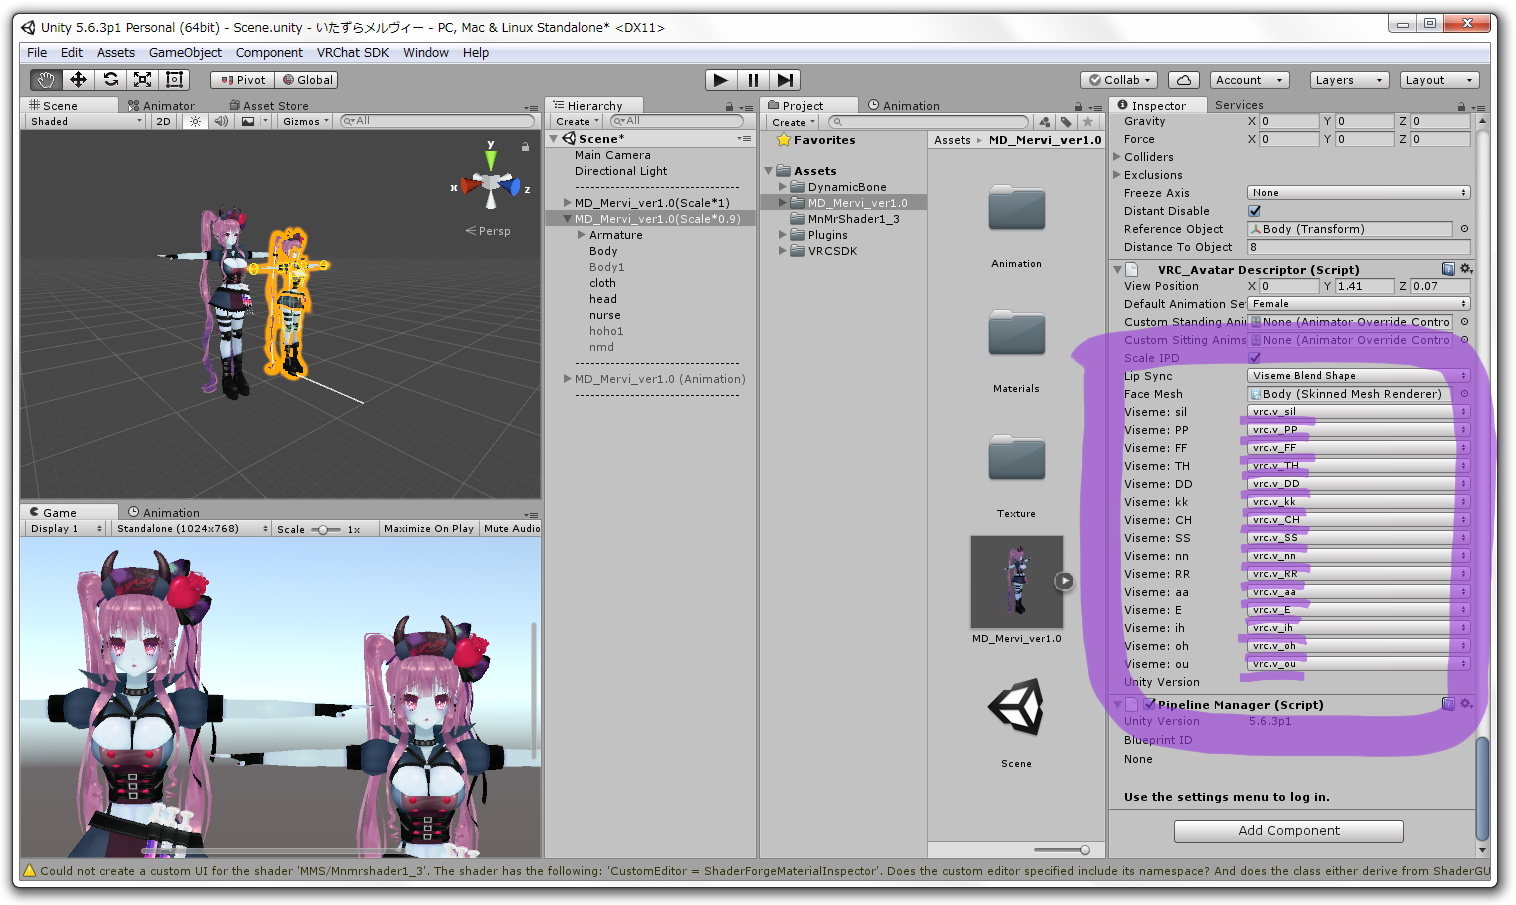Step forward one frame
Image resolution: width=1516 pixels, height=905 pixels.
[x=785, y=80]
